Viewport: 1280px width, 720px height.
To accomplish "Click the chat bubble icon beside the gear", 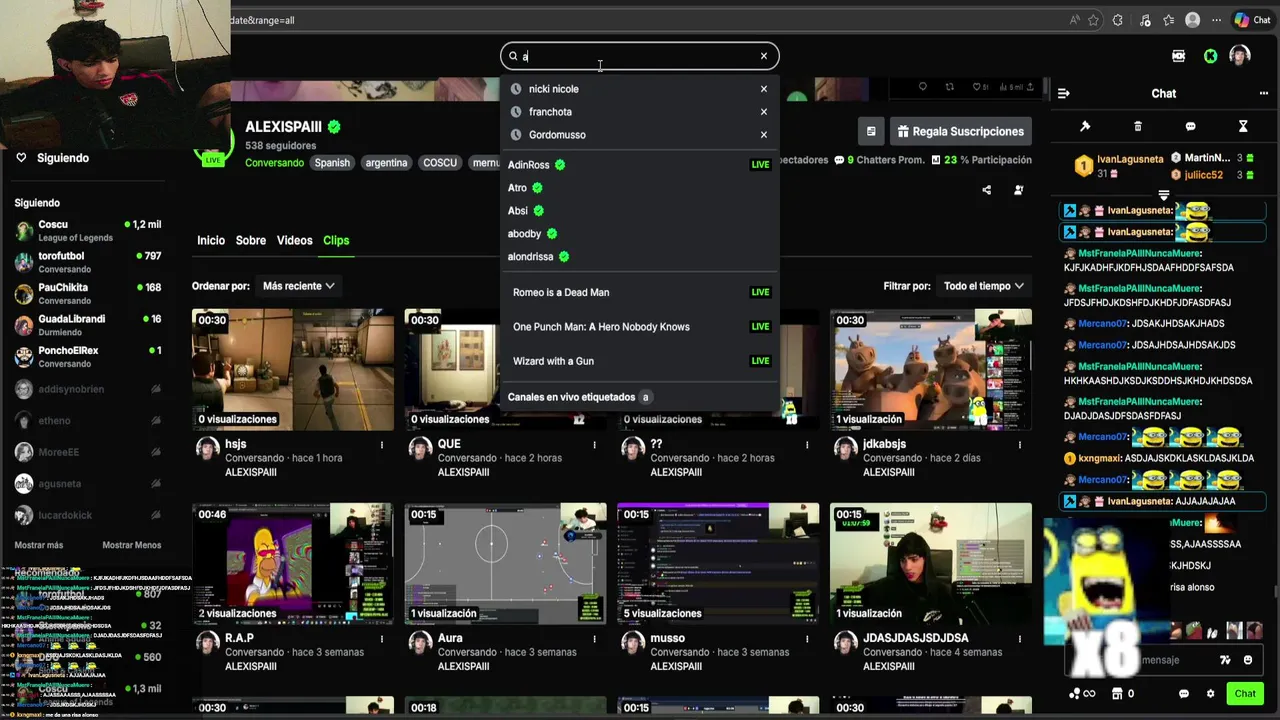I will [x=1184, y=694].
